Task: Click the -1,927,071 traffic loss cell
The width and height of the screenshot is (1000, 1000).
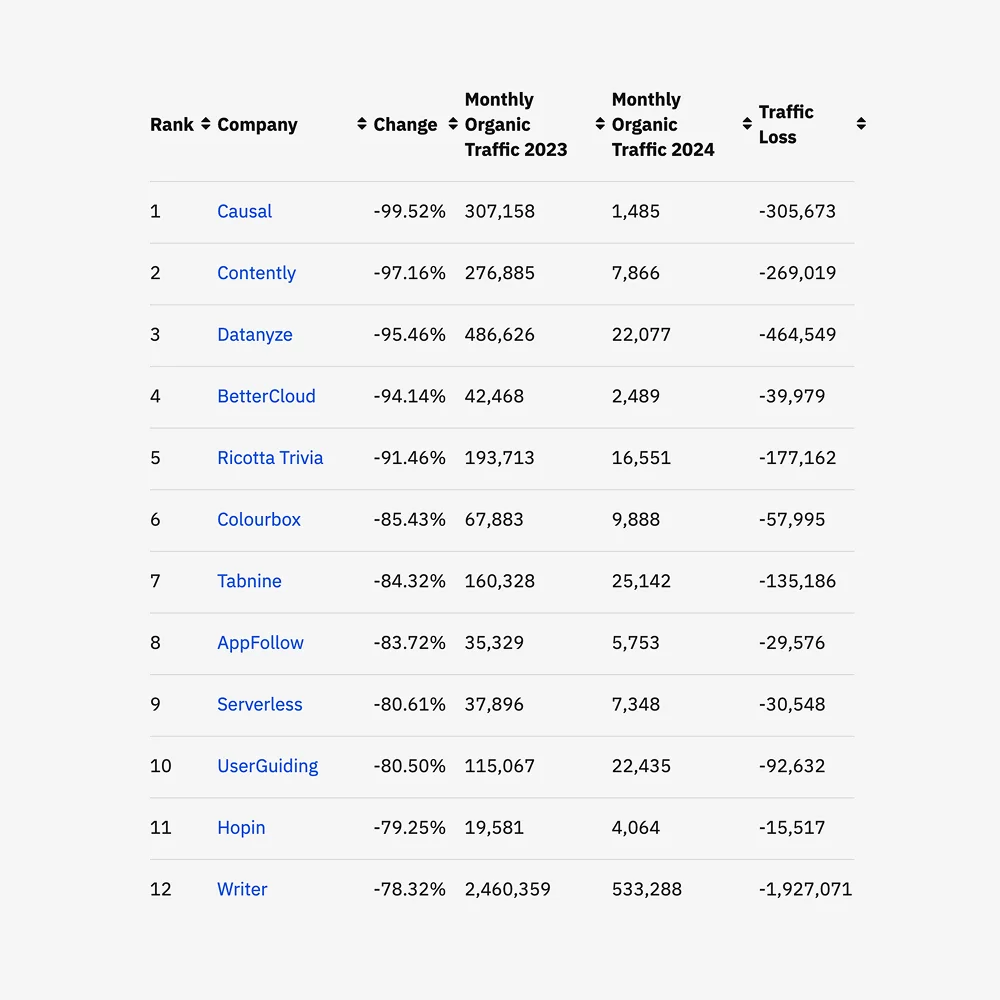Action: pyautogui.click(x=805, y=889)
